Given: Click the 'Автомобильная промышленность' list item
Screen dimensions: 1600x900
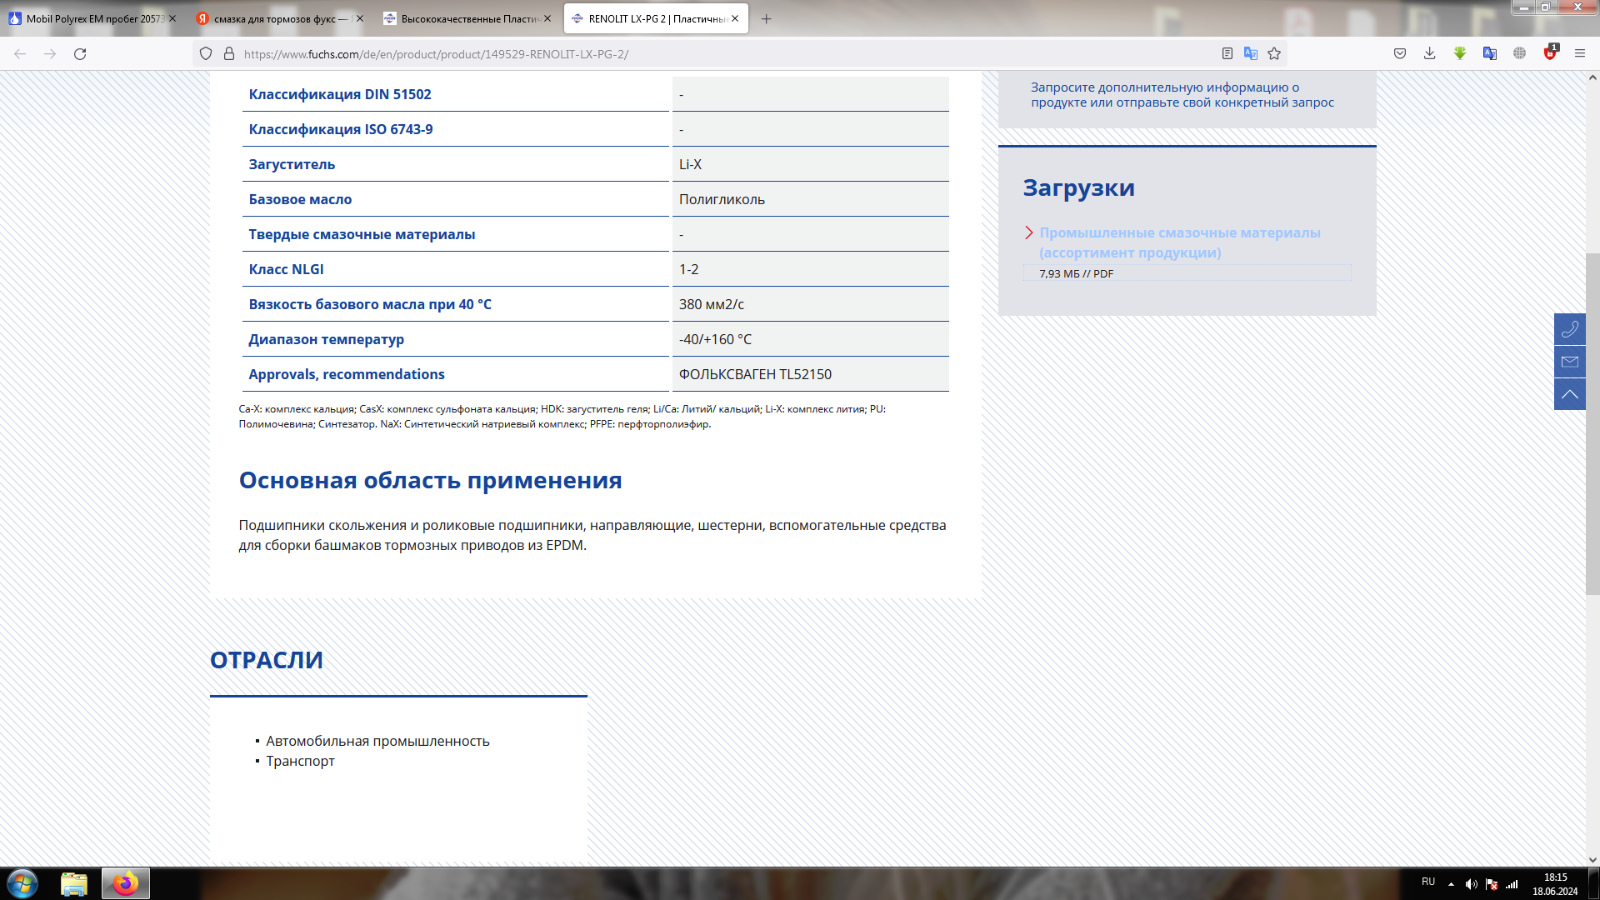Looking at the screenshot, I should pos(378,741).
